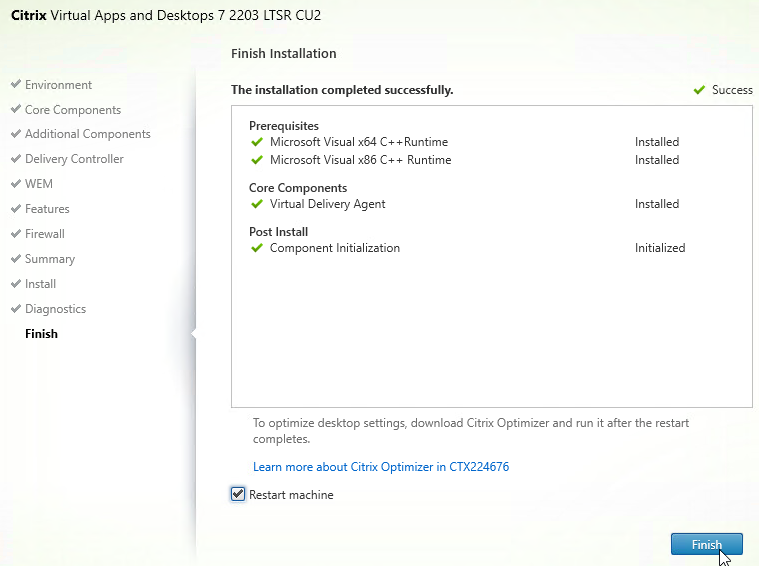Click the checkmark next to Component Initialization
This screenshot has height=566, width=759.
(x=257, y=248)
